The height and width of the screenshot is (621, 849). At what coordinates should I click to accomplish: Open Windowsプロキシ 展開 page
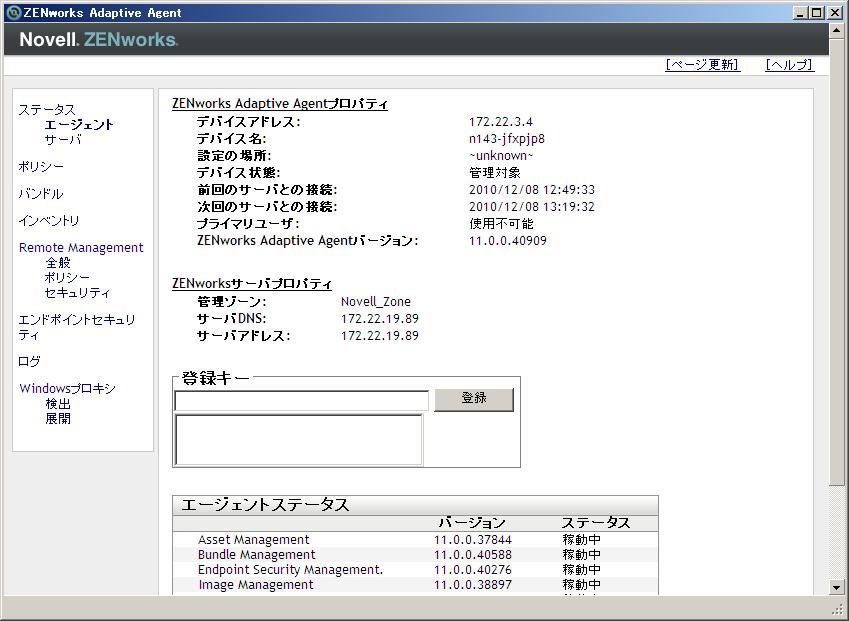(x=58, y=419)
